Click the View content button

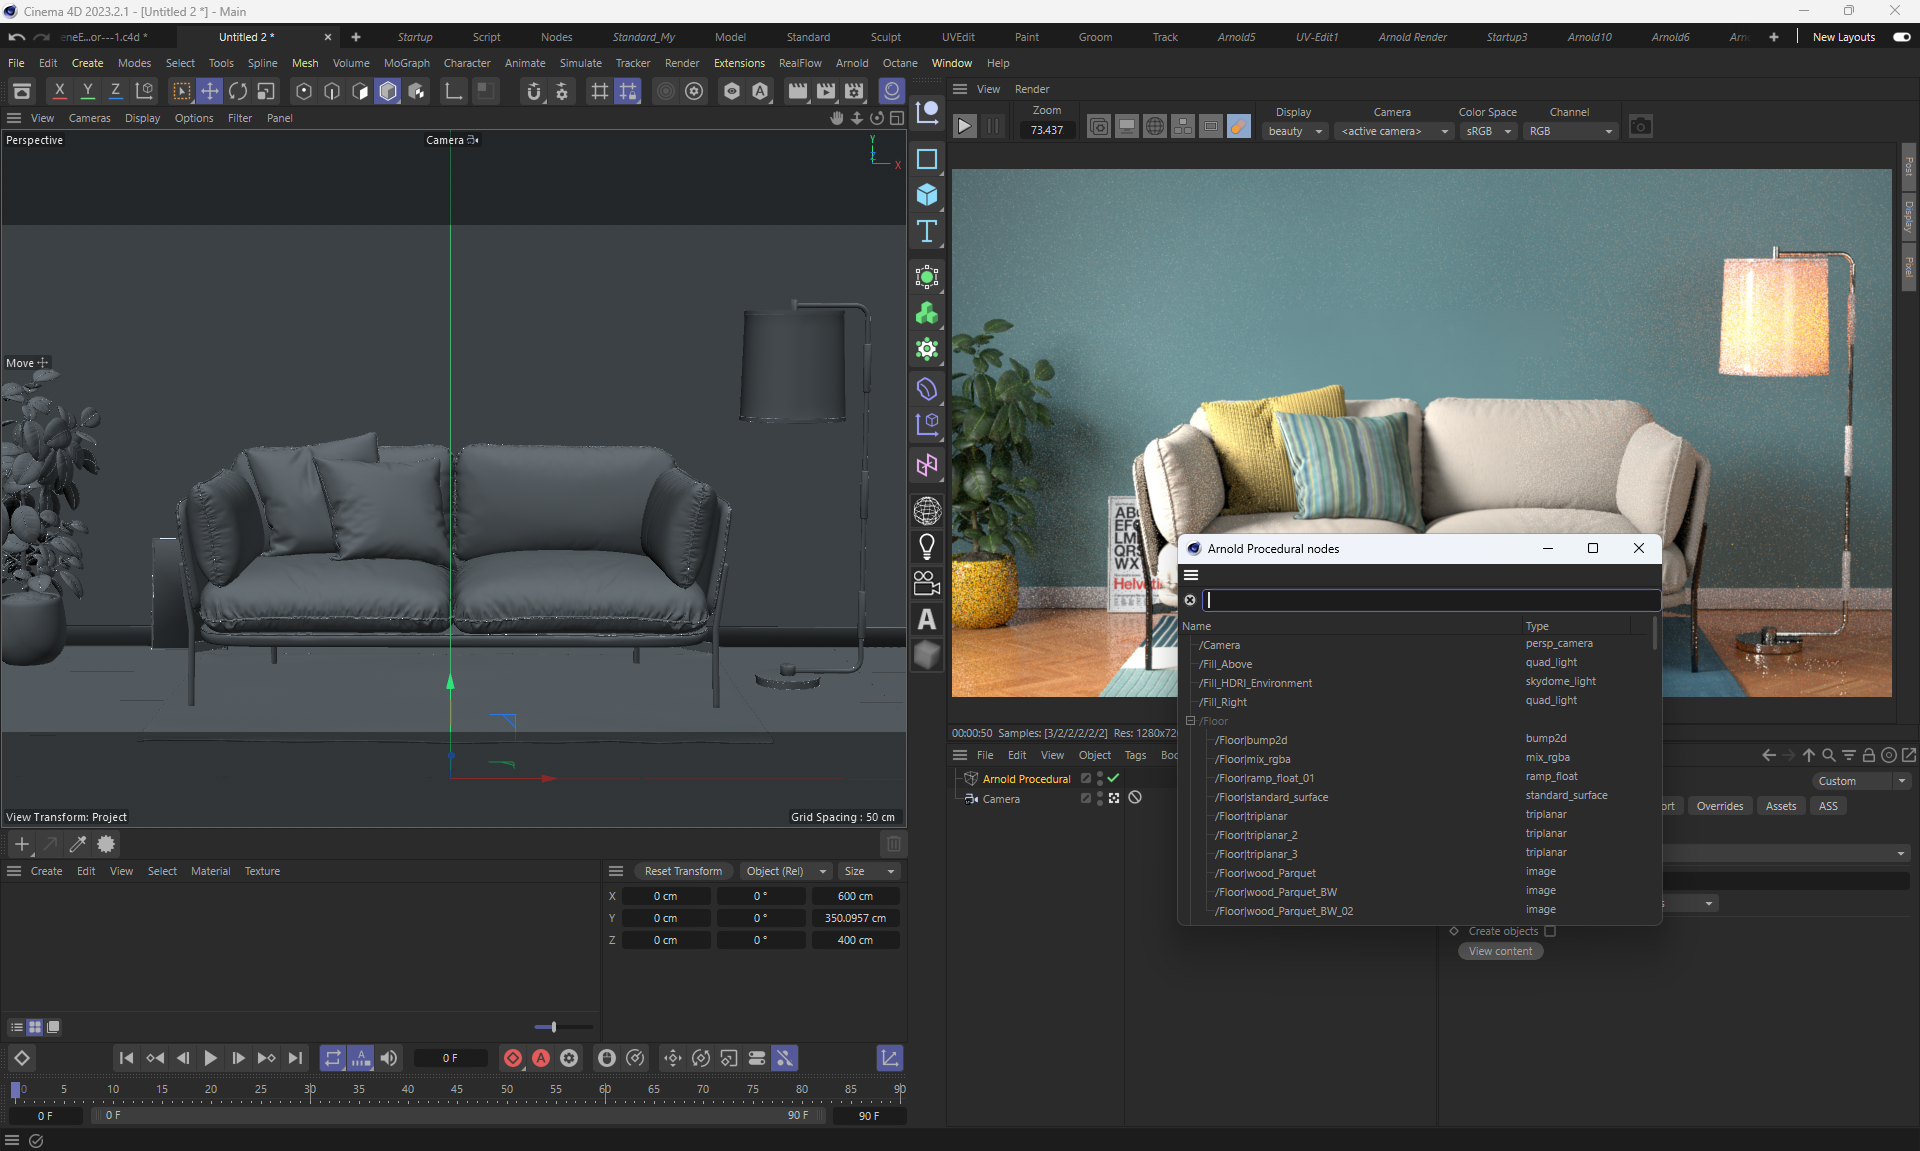click(x=1500, y=951)
